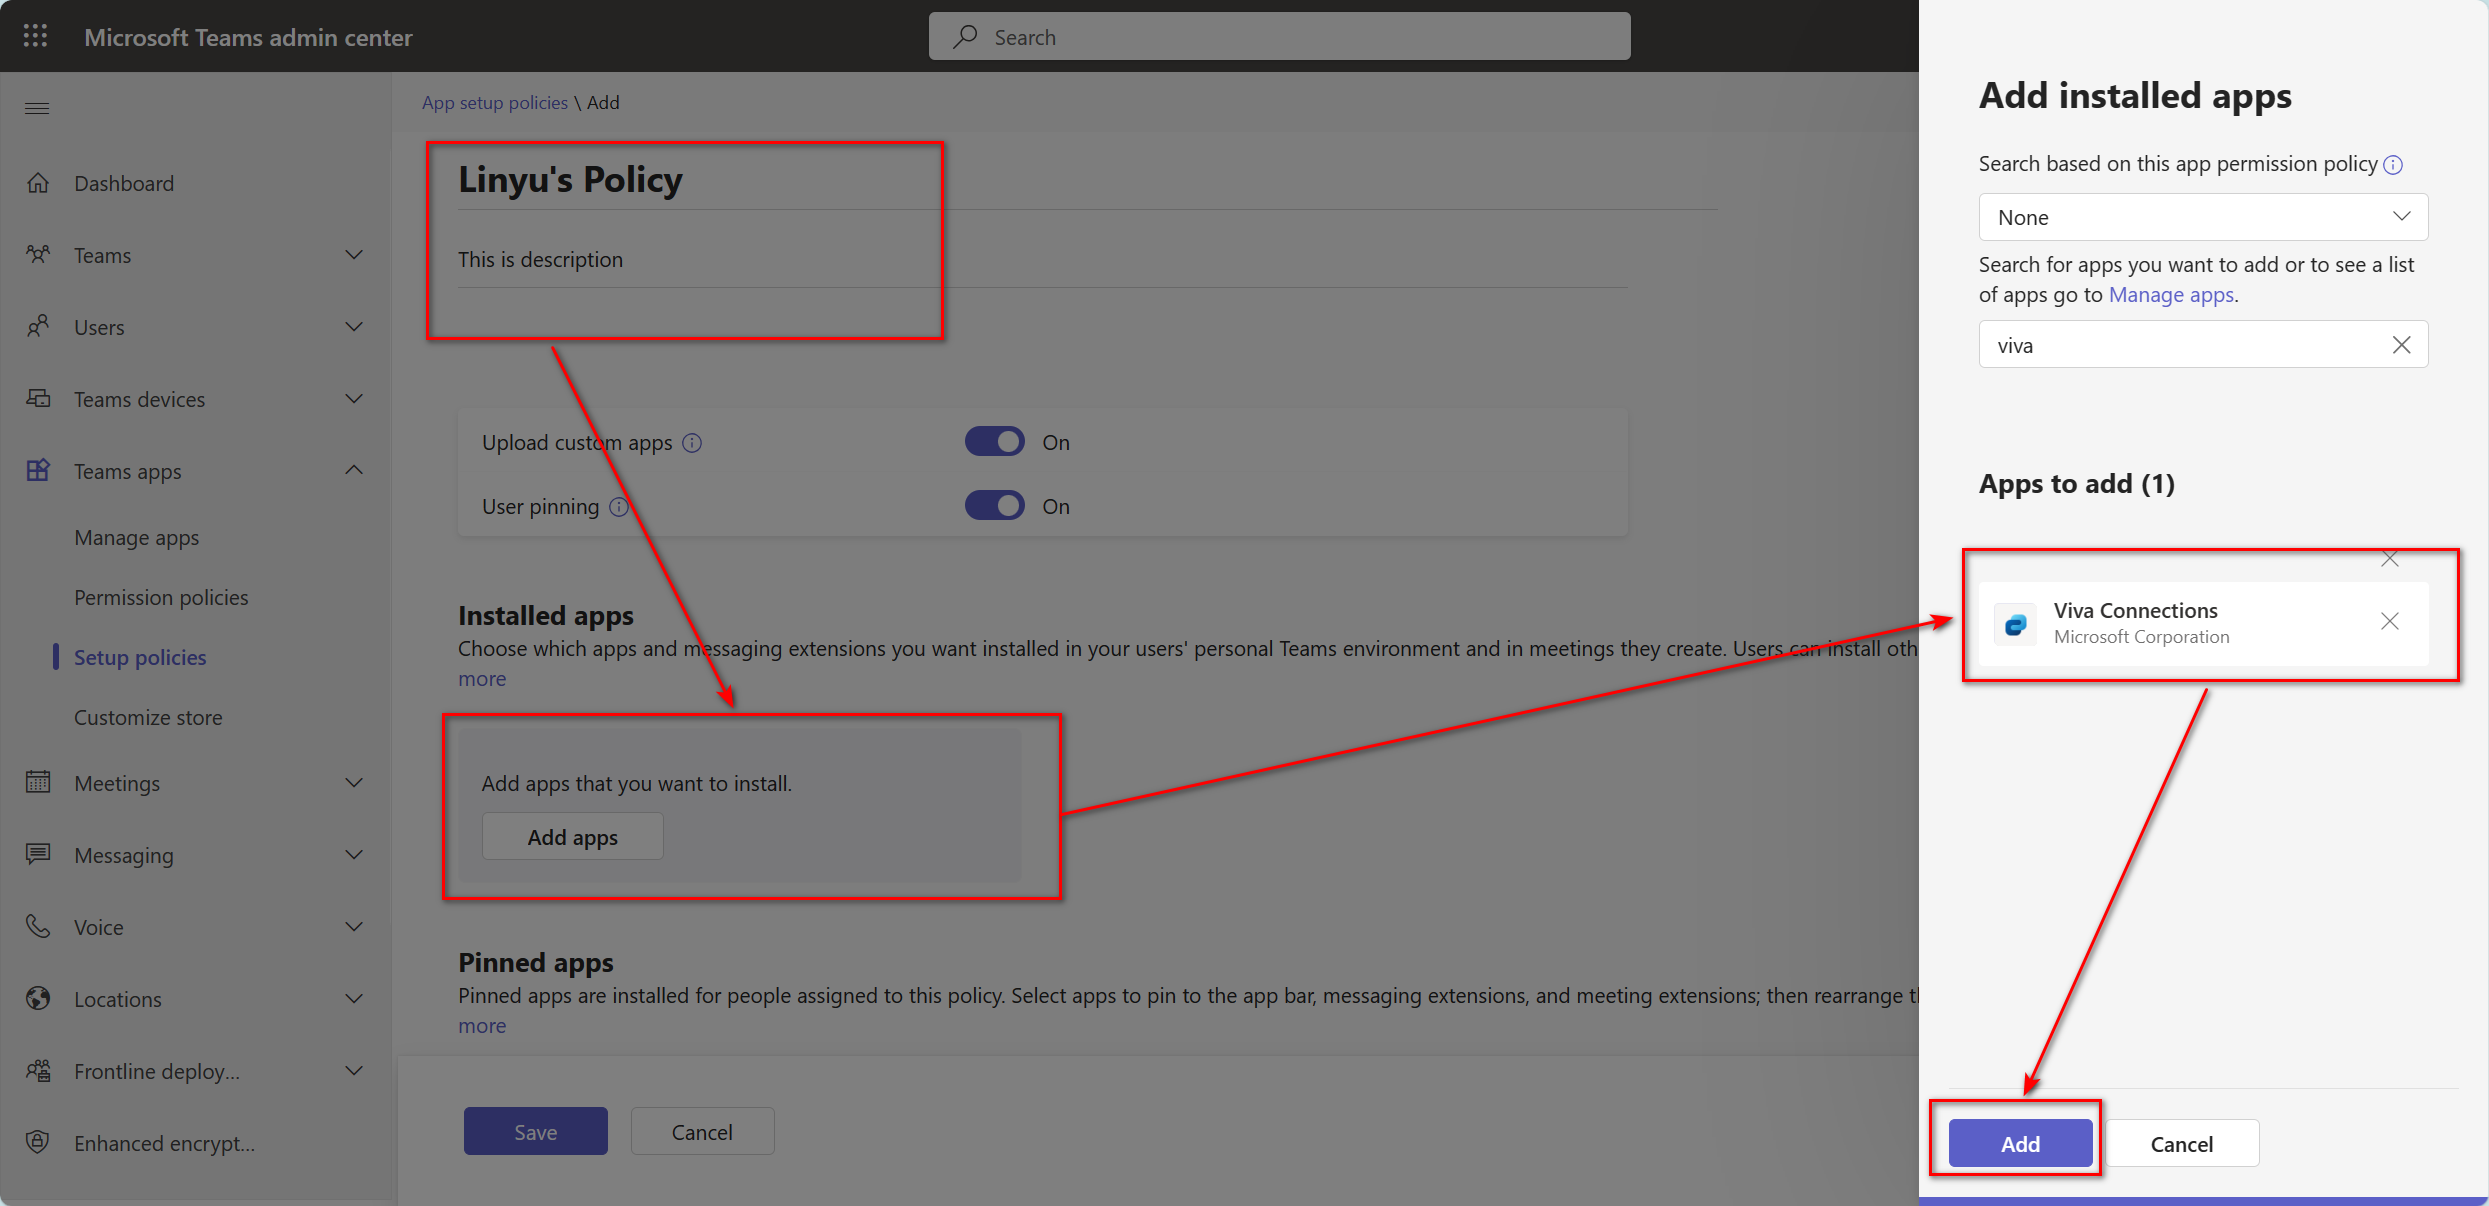
Task: Open the info tooltip next to Upload custom apps
Action: coord(692,442)
